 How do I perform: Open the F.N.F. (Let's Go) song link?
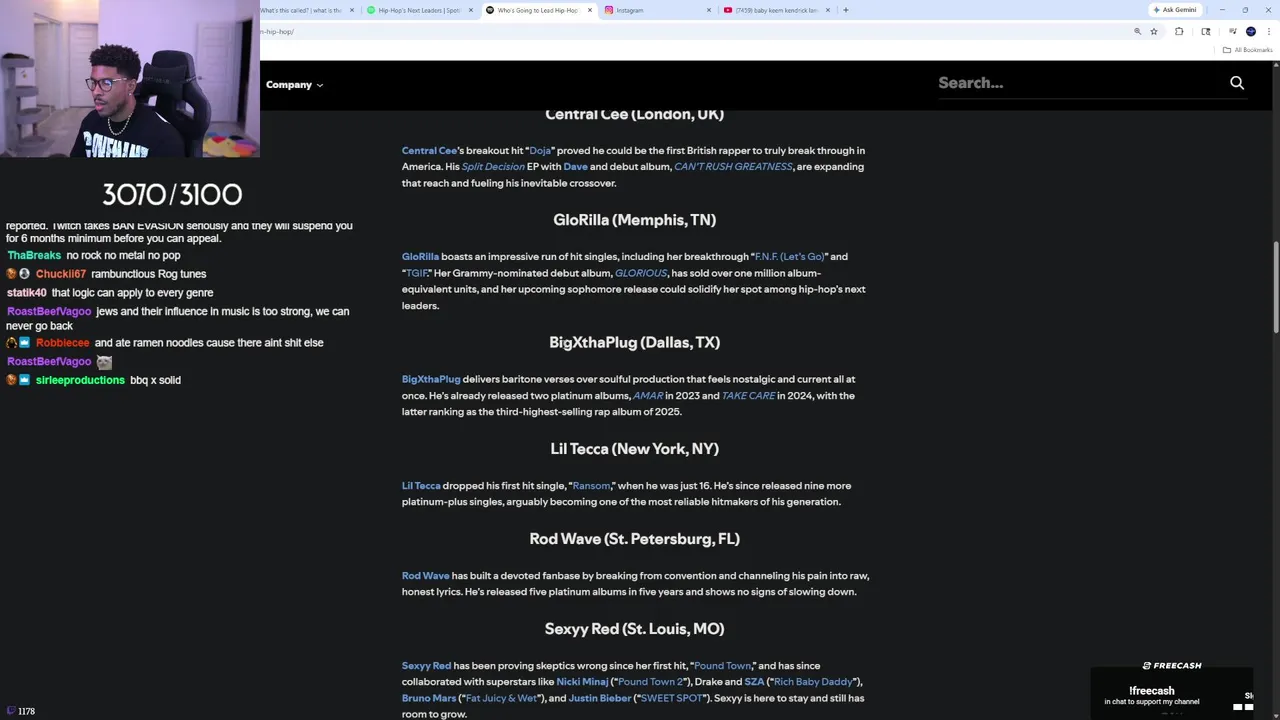(x=789, y=257)
